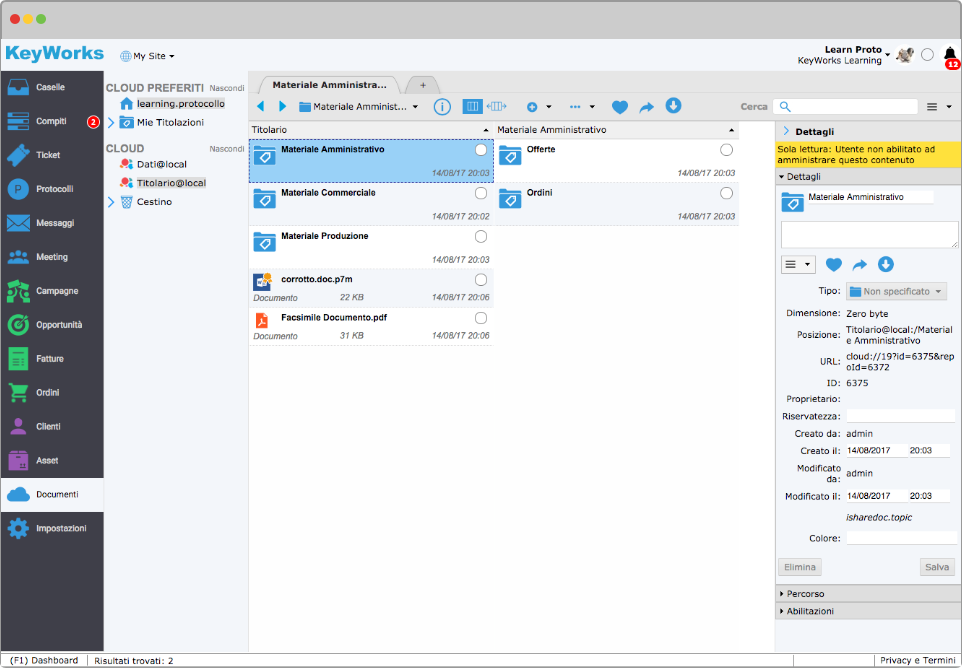This screenshot has height=668, width=962.
Task: Select Dati@local in the cloud tree
Action: point(162,164)
